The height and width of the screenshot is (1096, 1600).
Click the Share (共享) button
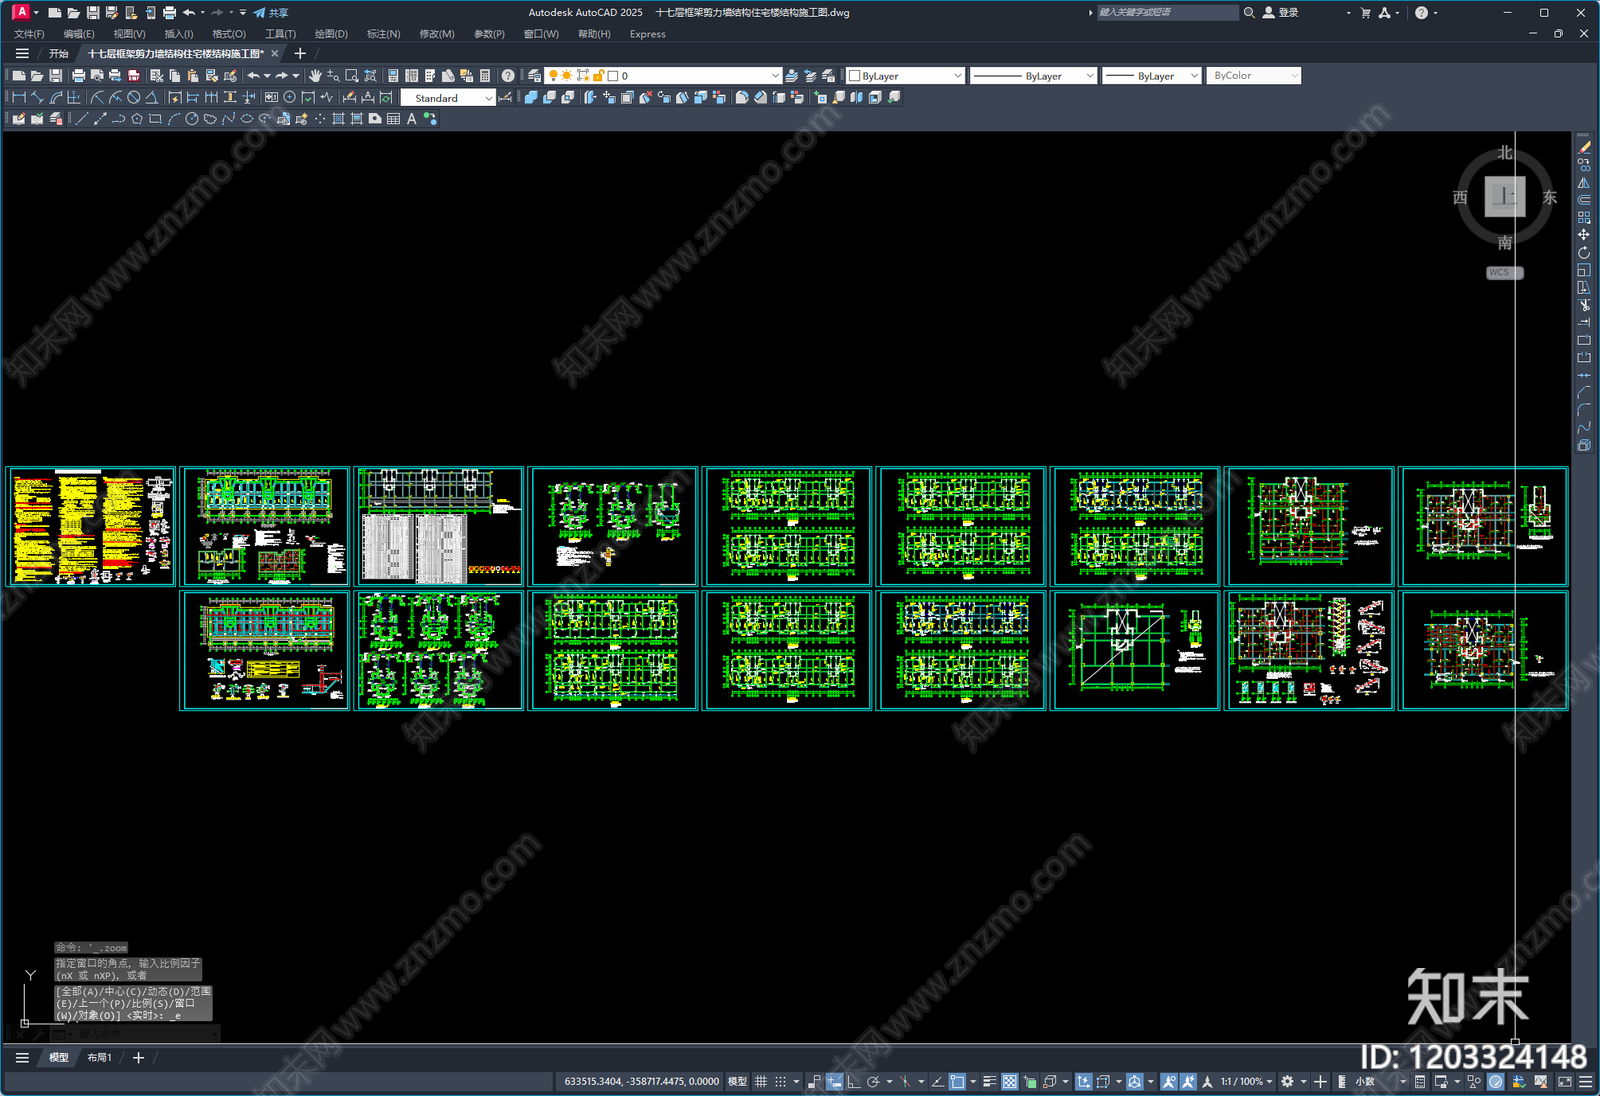[271, 12]
